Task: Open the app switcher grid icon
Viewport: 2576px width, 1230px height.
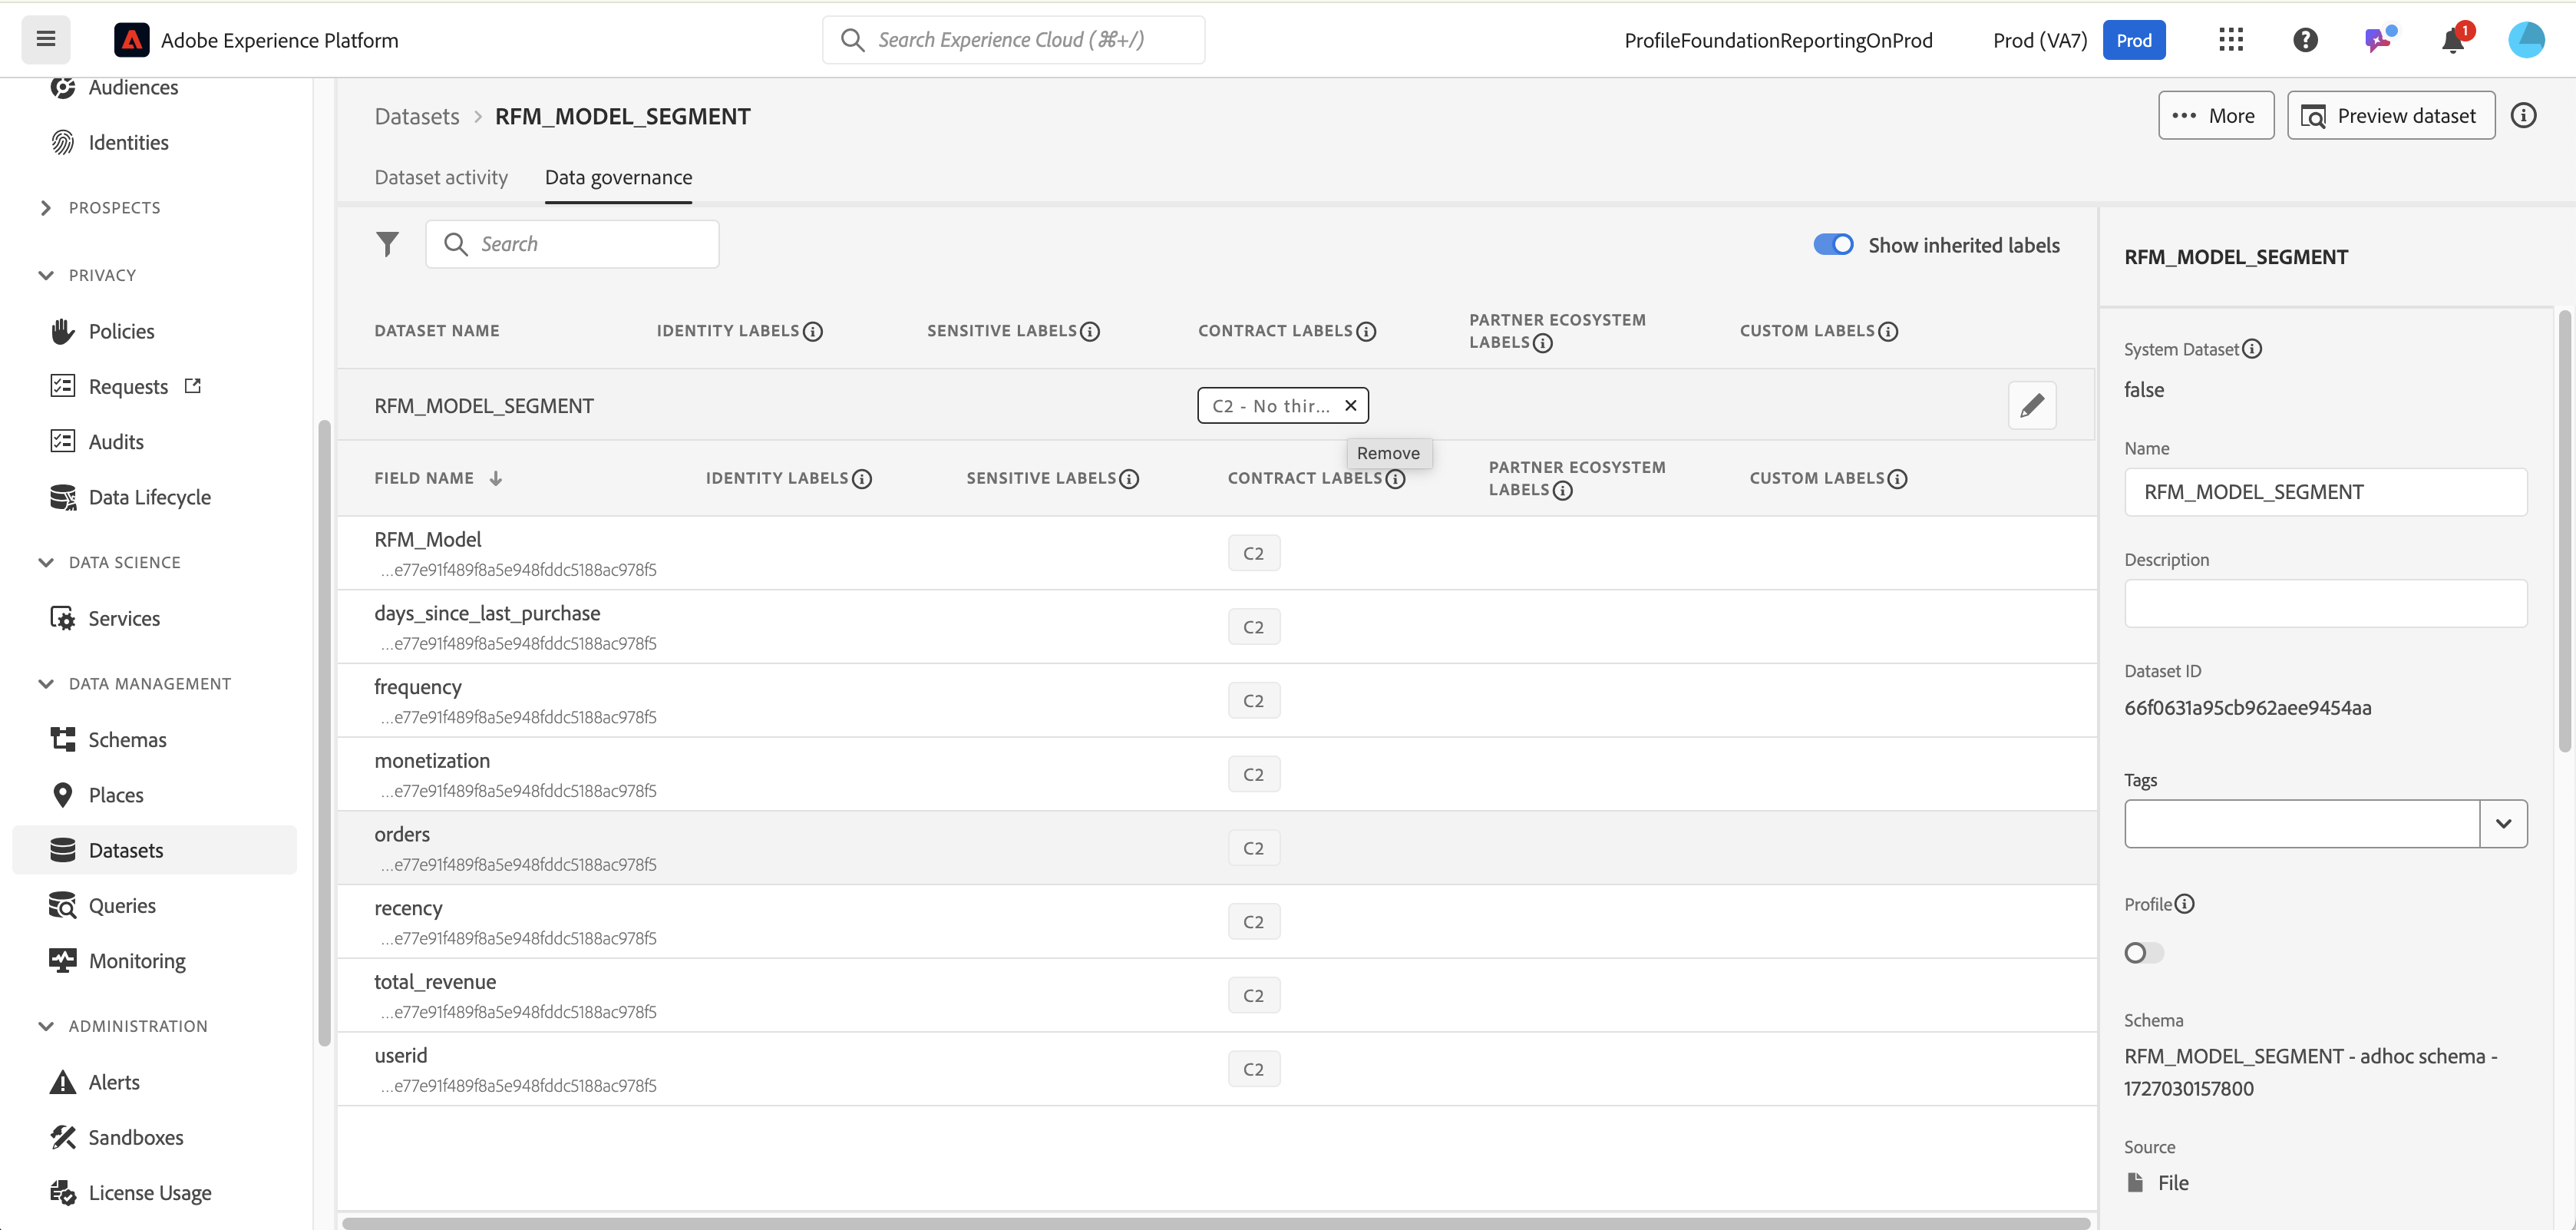Action: [2230, 40]
